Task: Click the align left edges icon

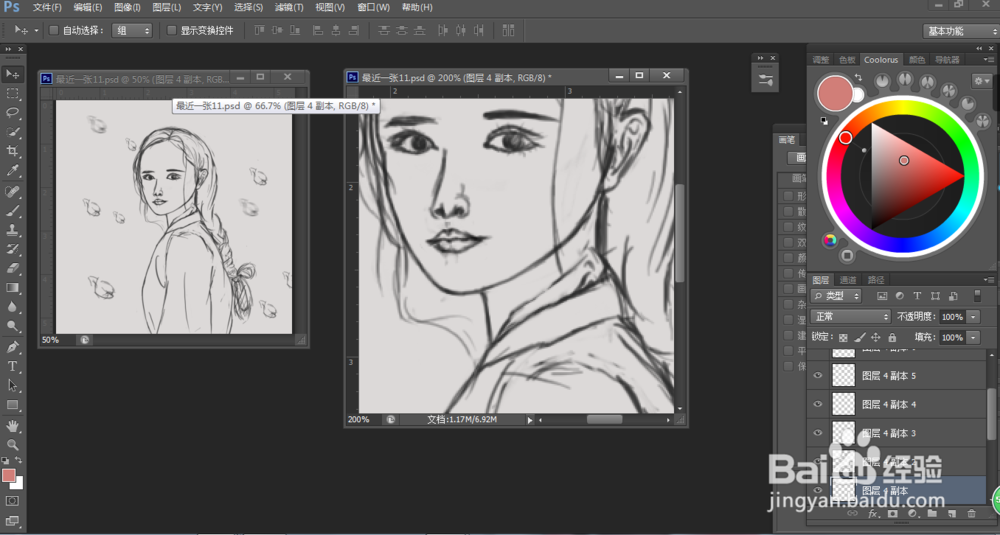Action: (x=318, y=30)
